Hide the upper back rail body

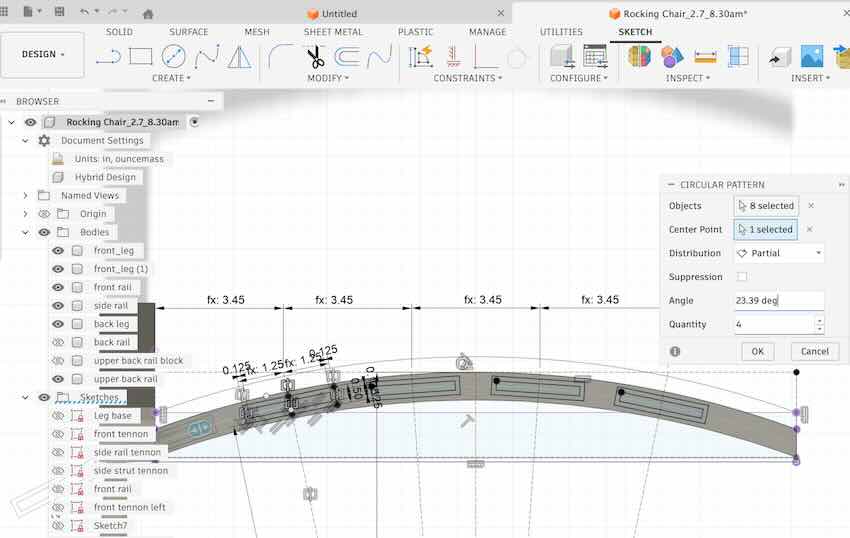coord(58,379)
